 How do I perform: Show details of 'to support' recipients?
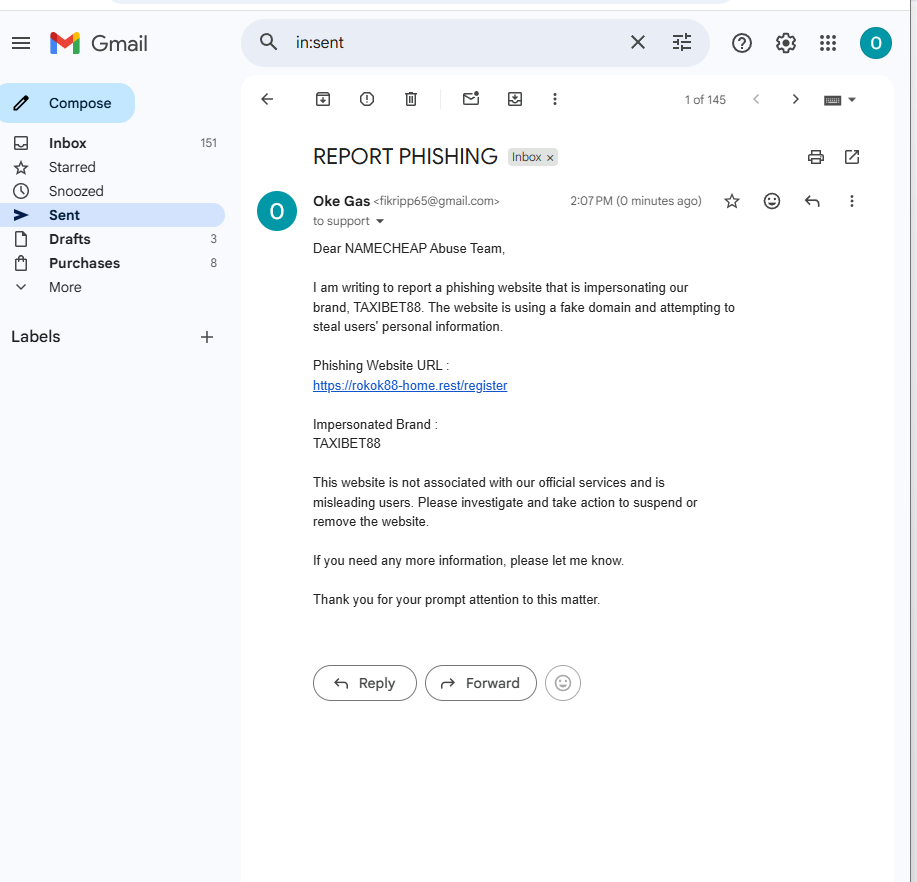[380, 221]
